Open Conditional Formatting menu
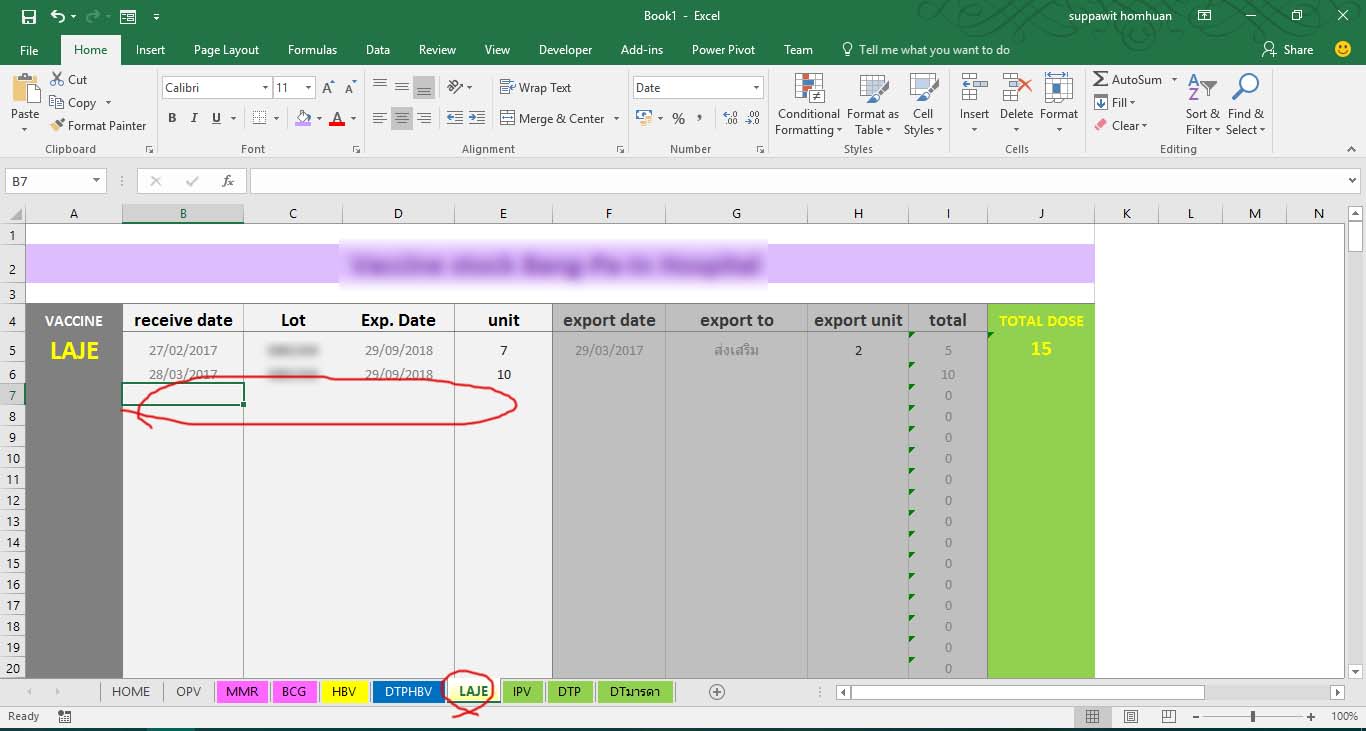Screen dimensions: 1366x731 tap(808, 104)
